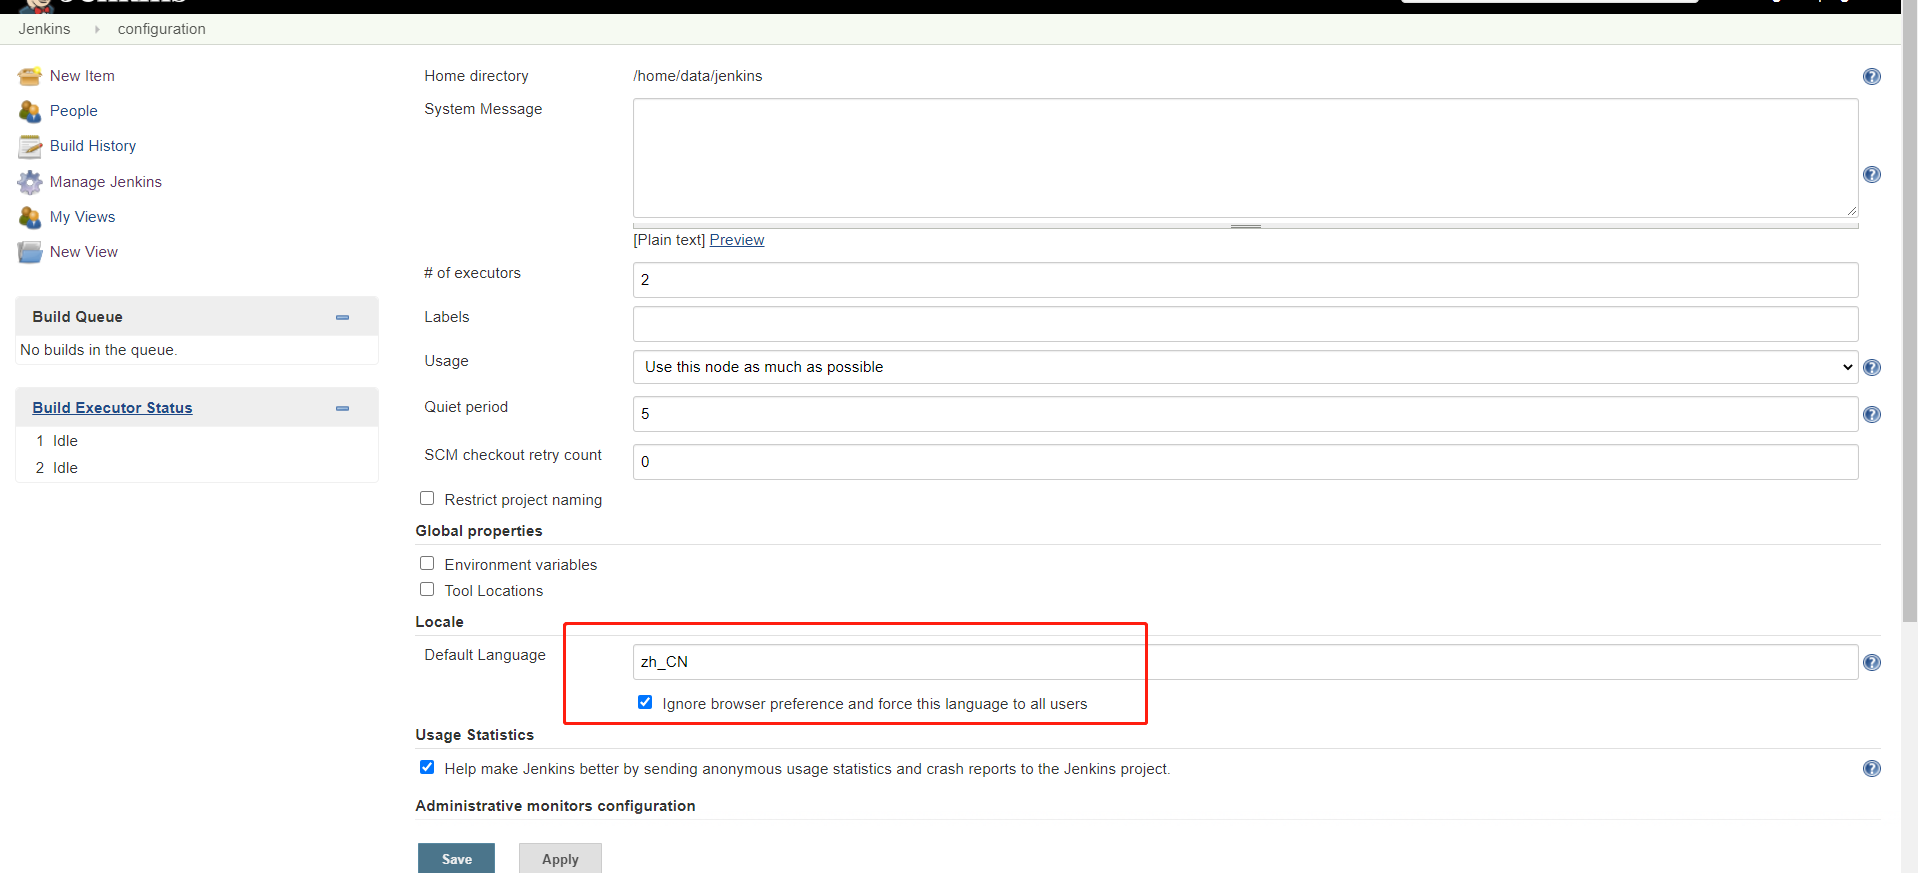
Task: Toggle Restrict project naming checkbox
Action: coord(427,498)
